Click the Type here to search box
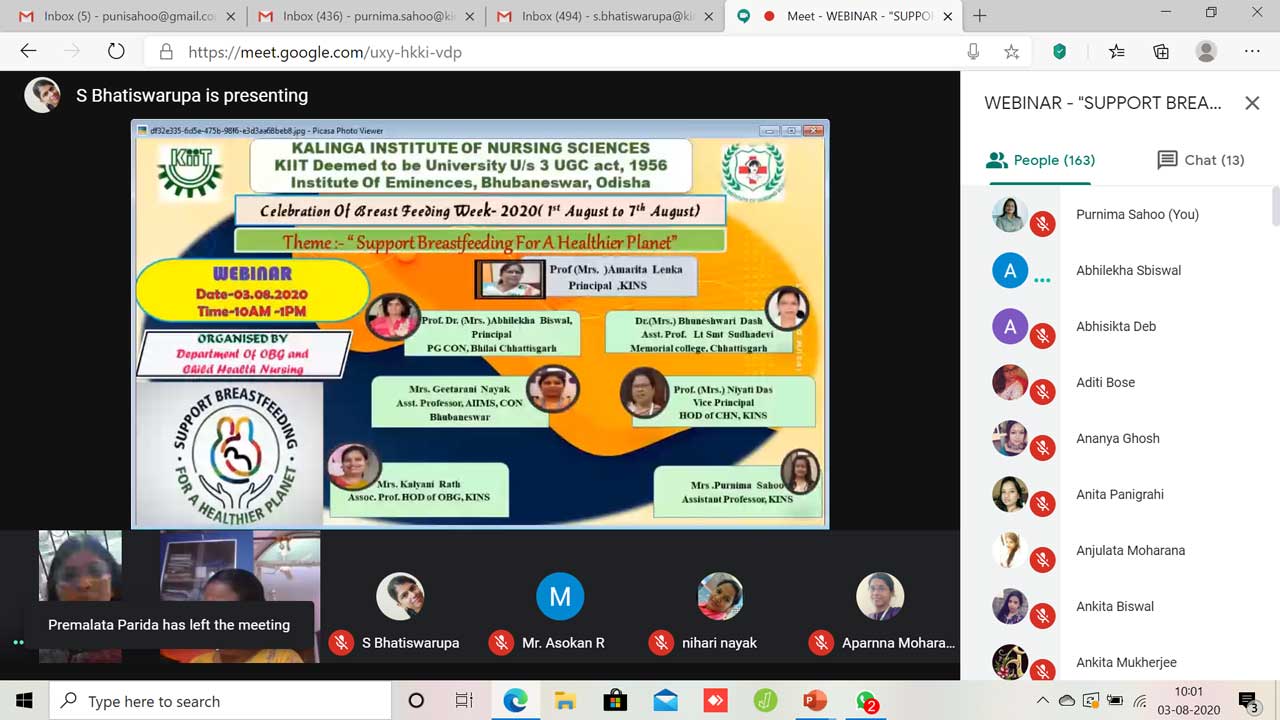This screenshot has width=1280, height=720. pos(220,701)
